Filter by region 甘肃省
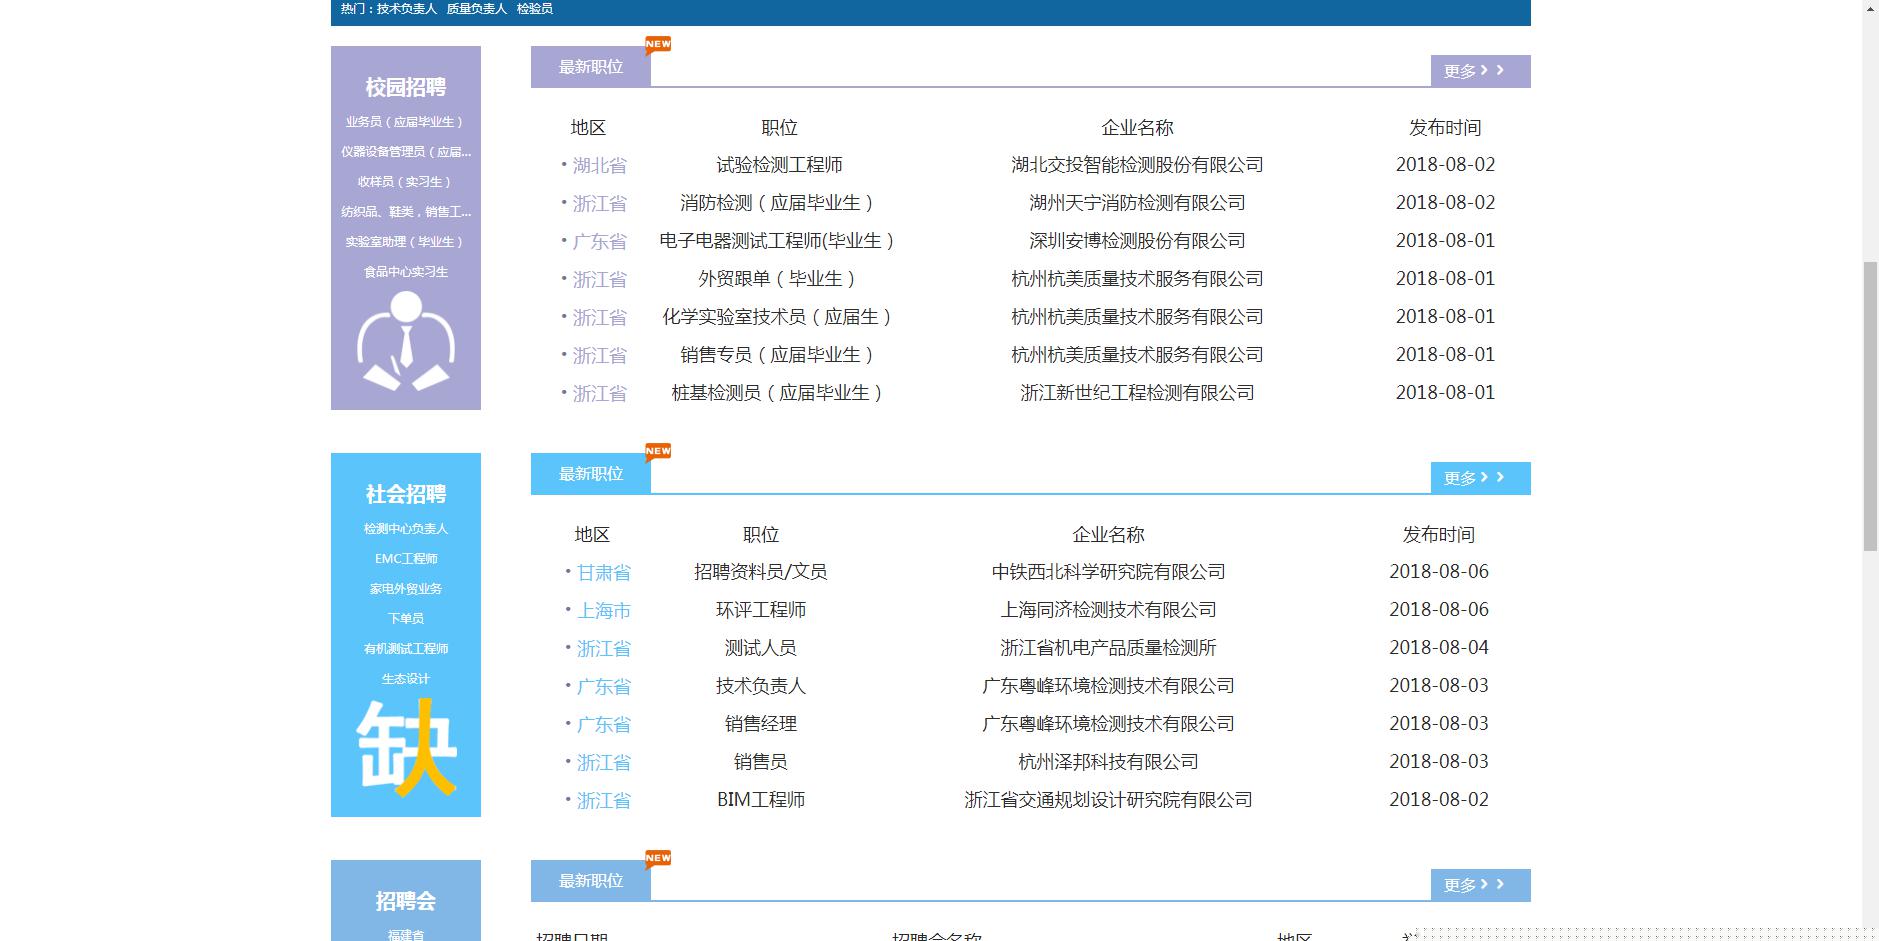 pos(603,573)
